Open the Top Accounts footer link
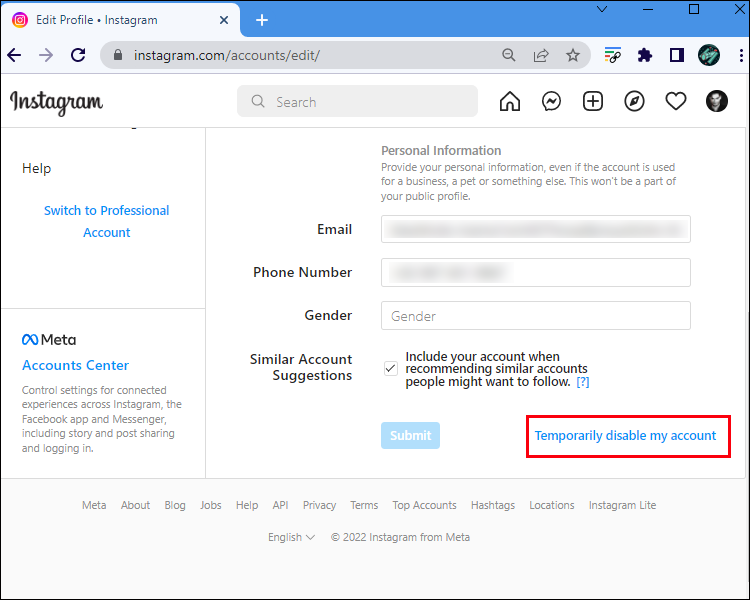The width and height of the screenshot is (750, 600). point(424,505)
